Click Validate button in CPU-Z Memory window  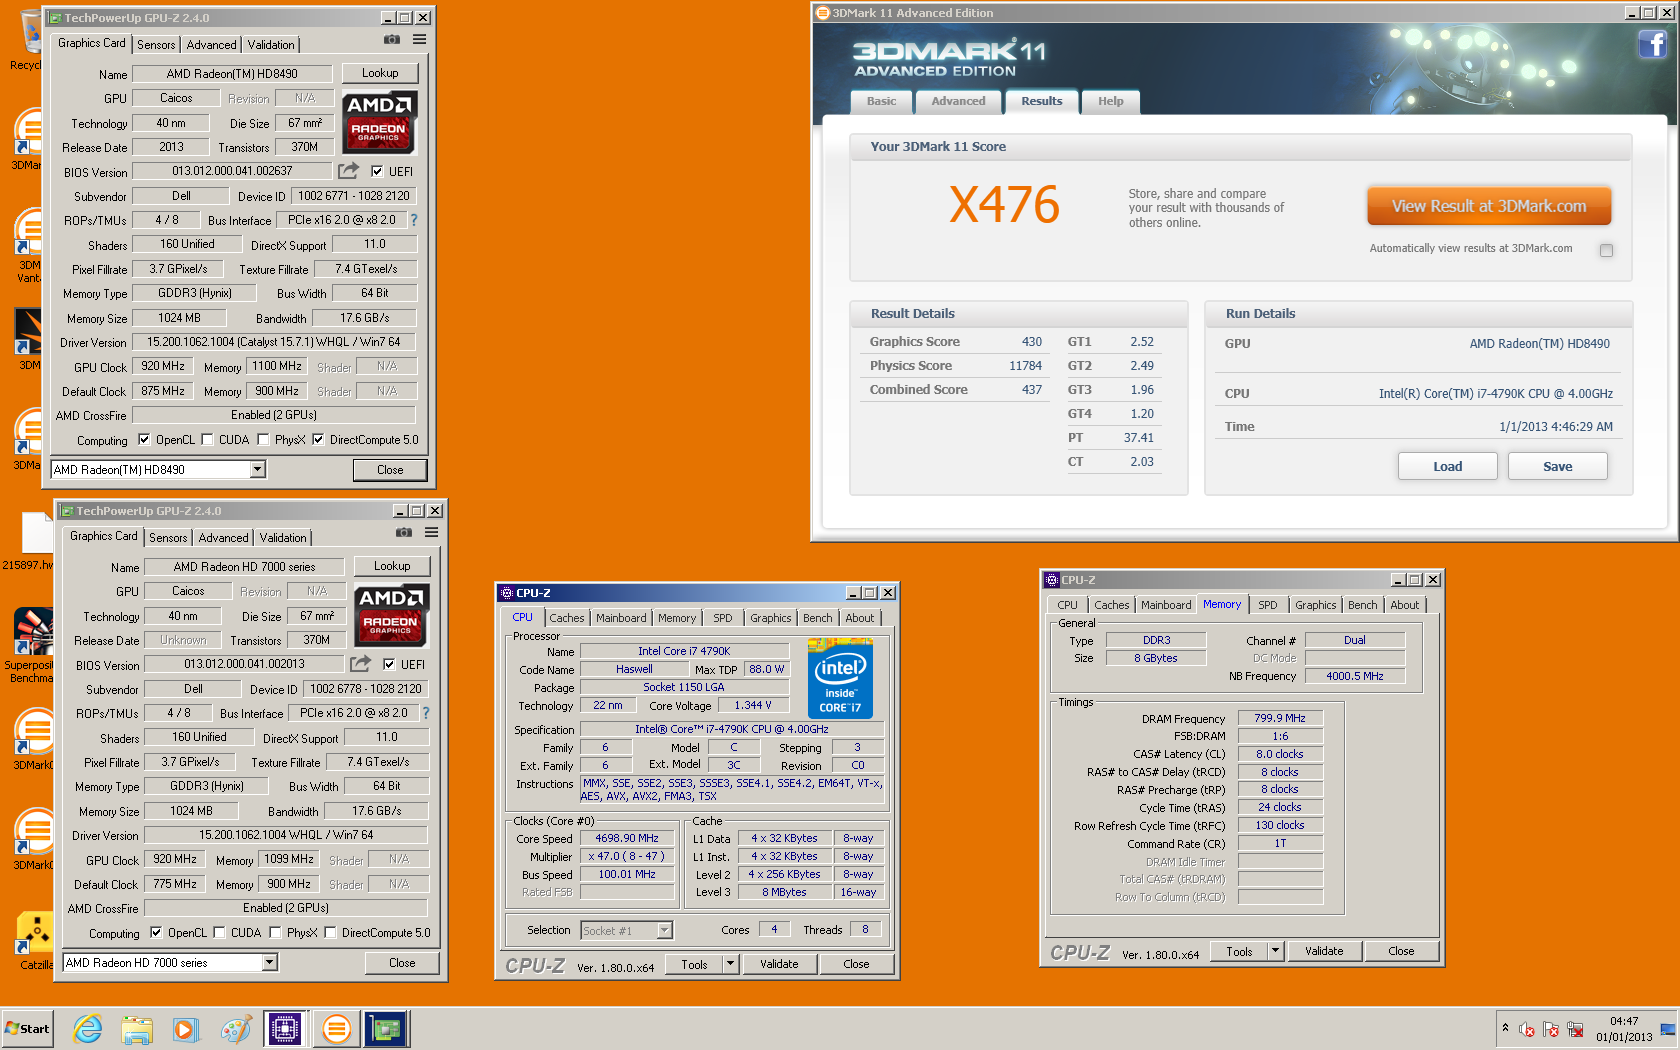[x=1324, y=951]
